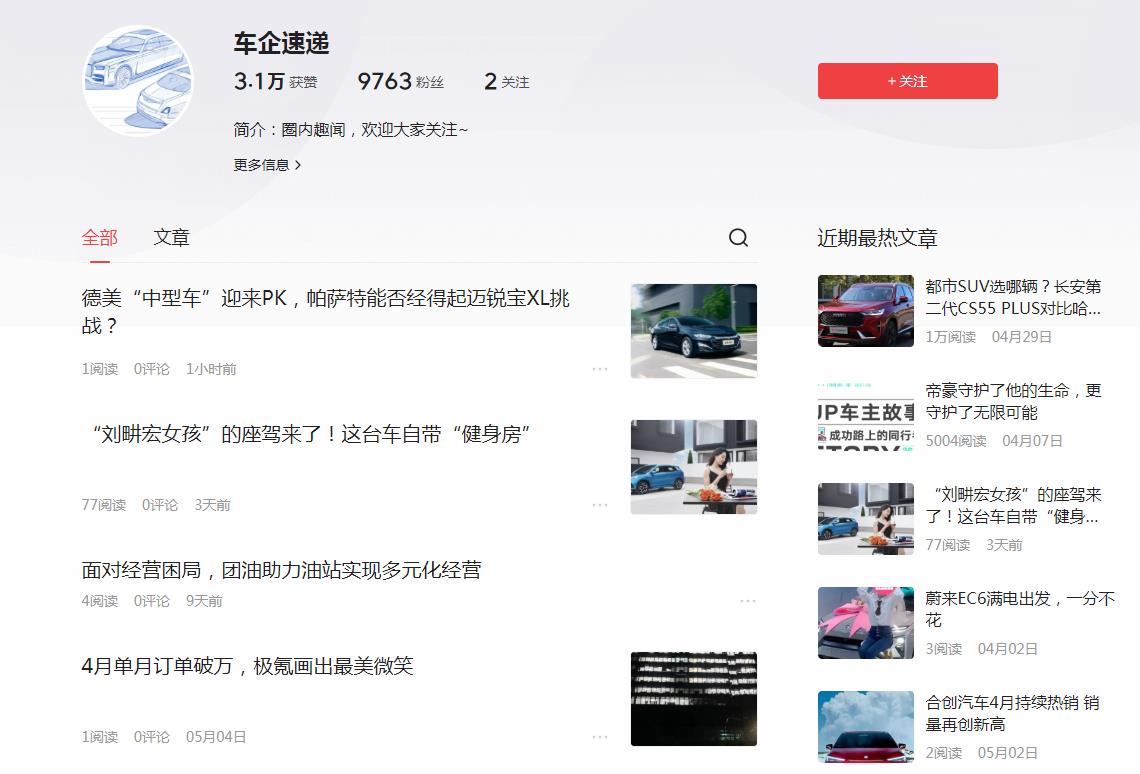
Task: Click the 9763 粉丝 follower count
Action: (x=401, y=81)
